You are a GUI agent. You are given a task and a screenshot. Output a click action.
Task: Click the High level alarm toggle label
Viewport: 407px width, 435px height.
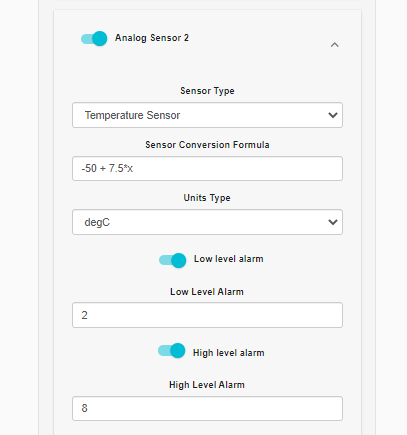click(229, 353)
